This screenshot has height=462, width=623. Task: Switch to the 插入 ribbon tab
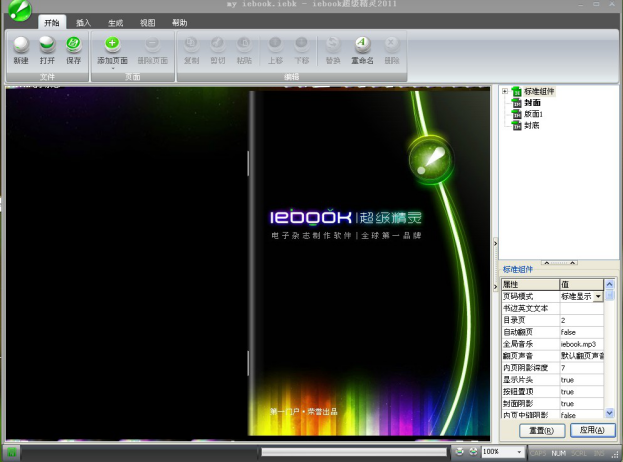(x=82, y=21)
